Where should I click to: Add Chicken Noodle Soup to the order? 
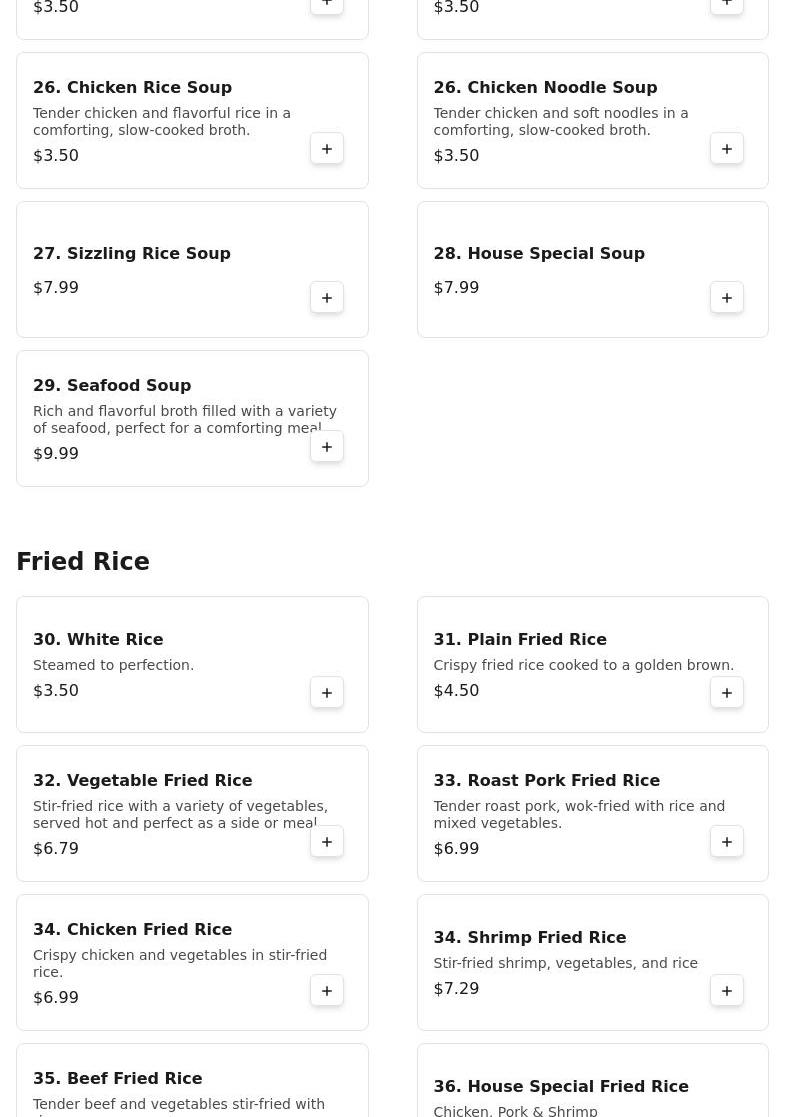point(727,149)
